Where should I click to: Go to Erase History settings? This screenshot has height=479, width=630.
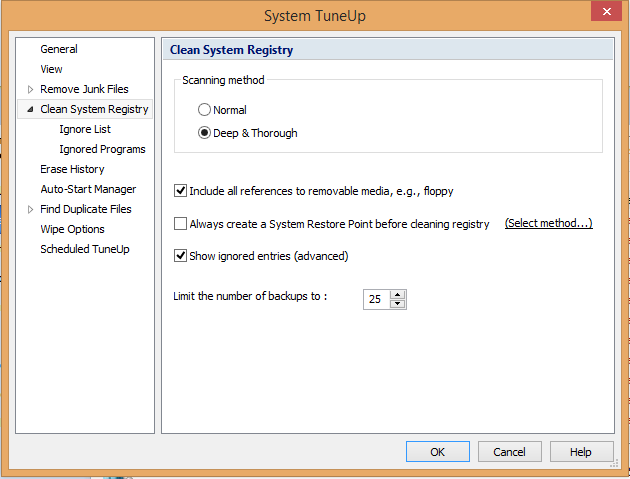click(x=72, y=169)
